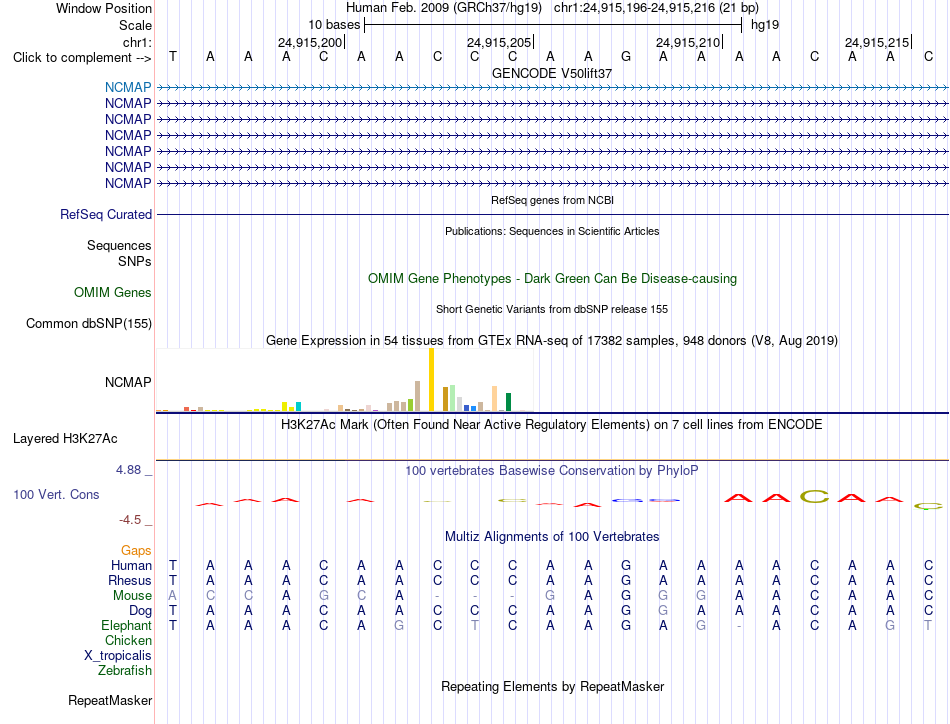
Task: Click the dark green bar in GTEx chart
Action: click(x=508, y=402)
